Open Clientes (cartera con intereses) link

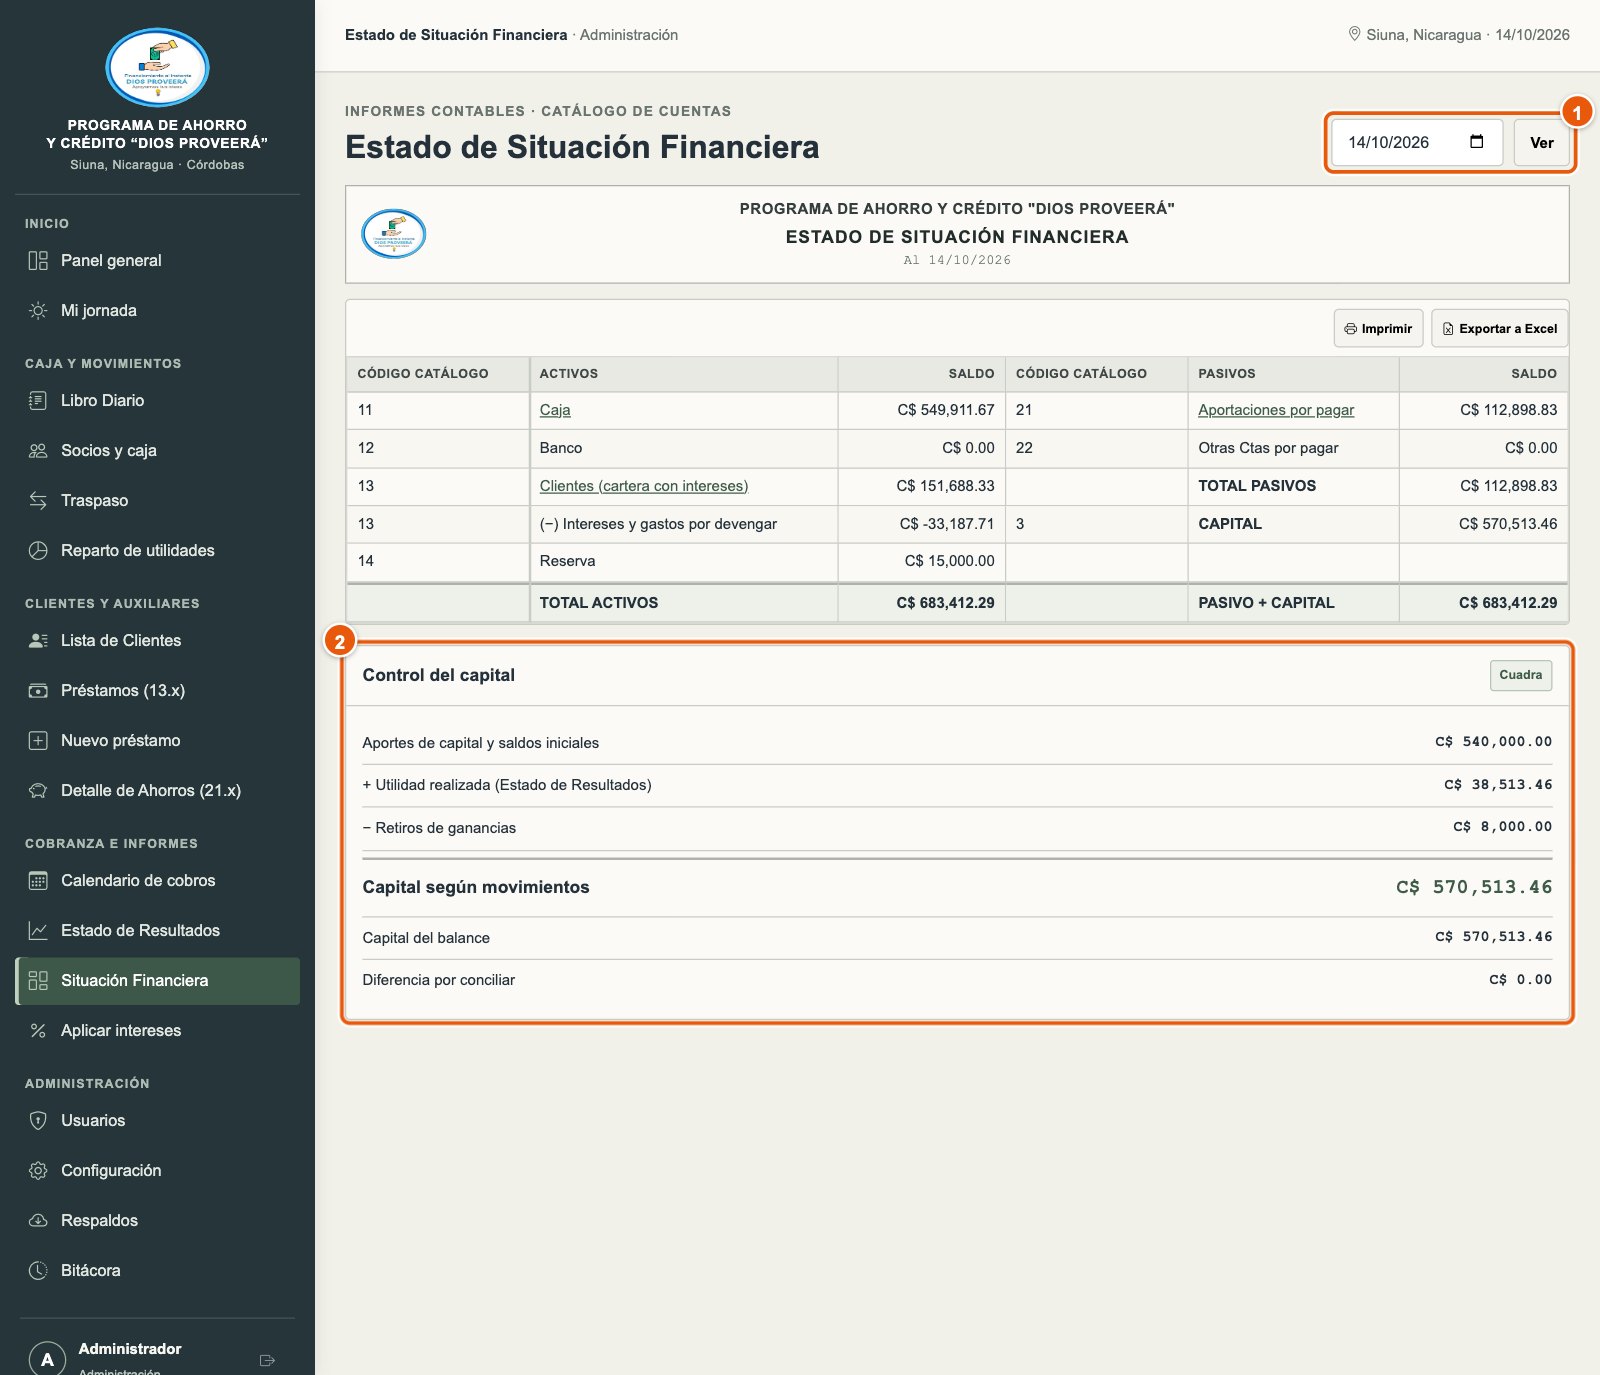click(x=644, y=486)
